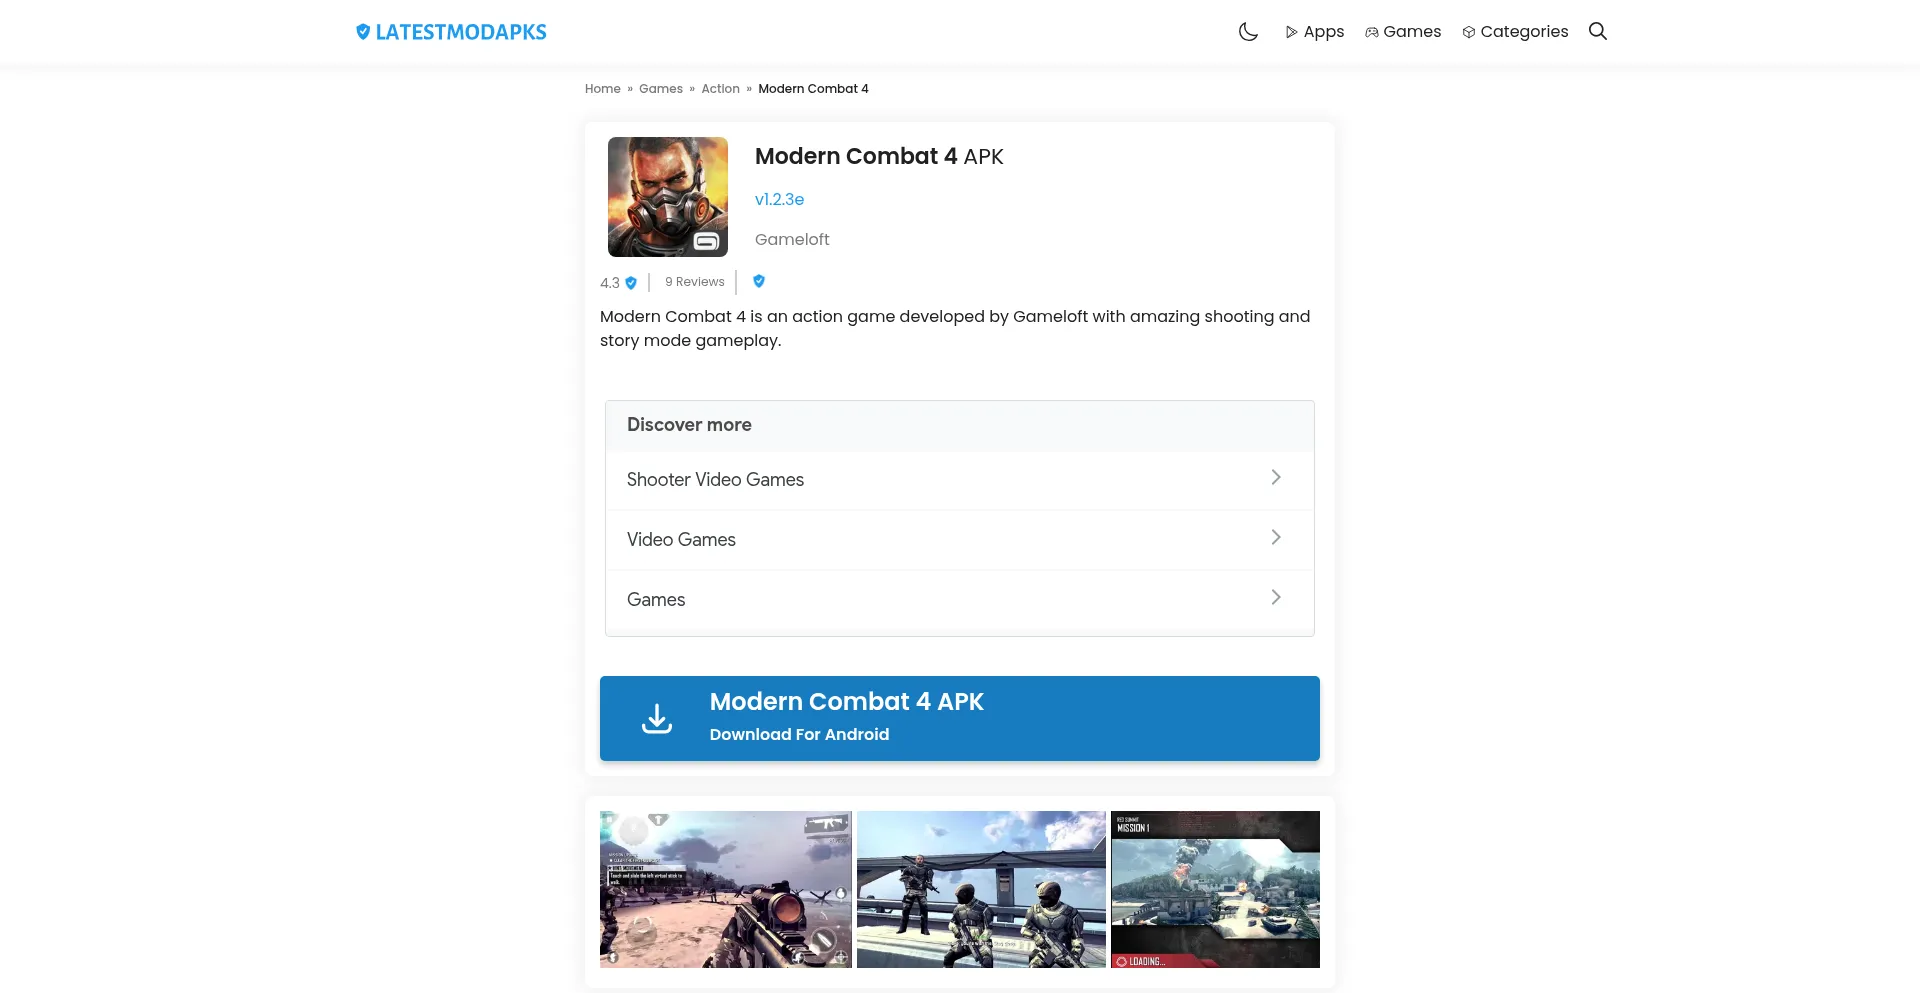Screen dimensions: 1920x993
Task: Open the row labeled only Games in Discover more
Action: [x=960, y=600]
